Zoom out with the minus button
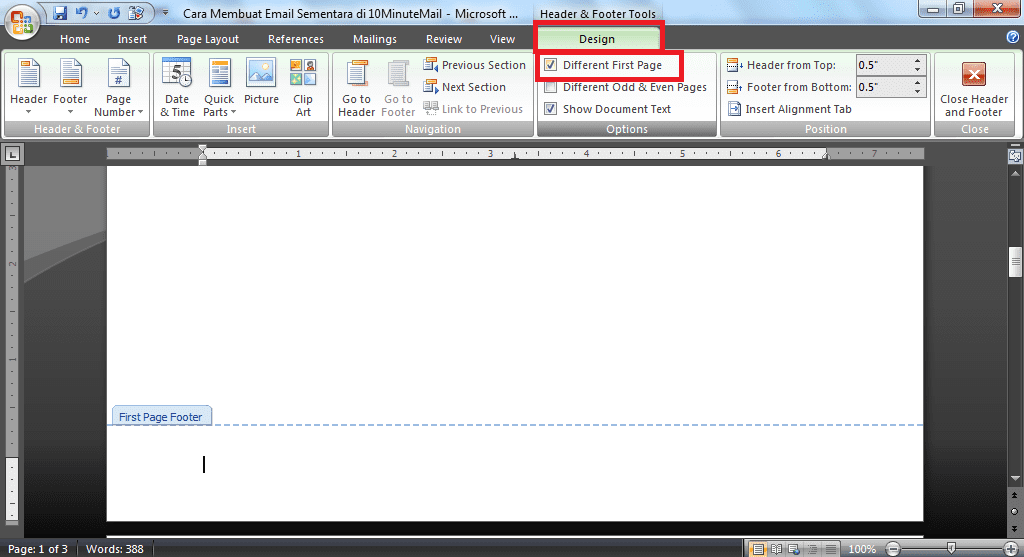Screen dimensions: 1024x557 tap(893, 549)
